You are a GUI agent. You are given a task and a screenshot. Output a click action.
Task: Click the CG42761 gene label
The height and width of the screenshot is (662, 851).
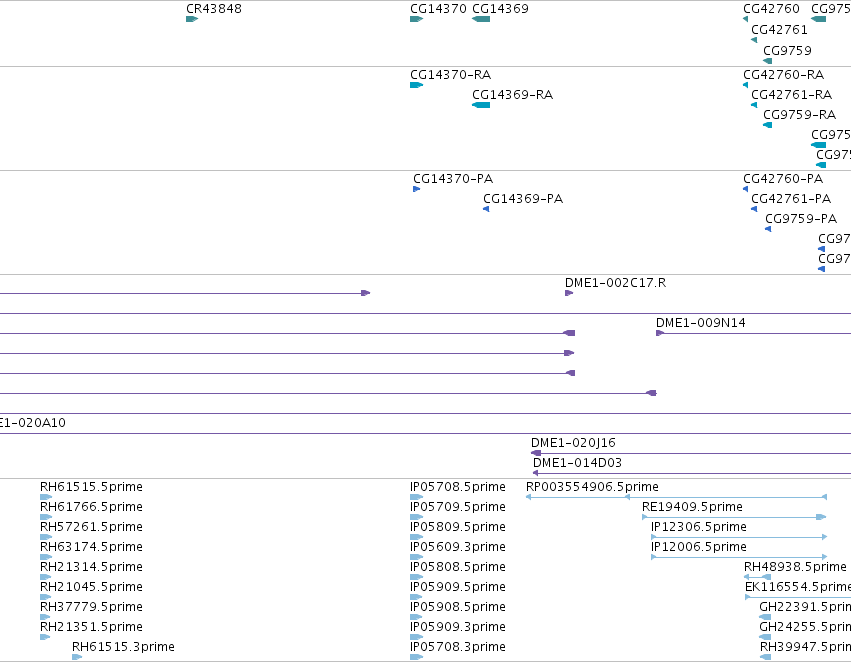pyautogui.click(x=779, y=29)
